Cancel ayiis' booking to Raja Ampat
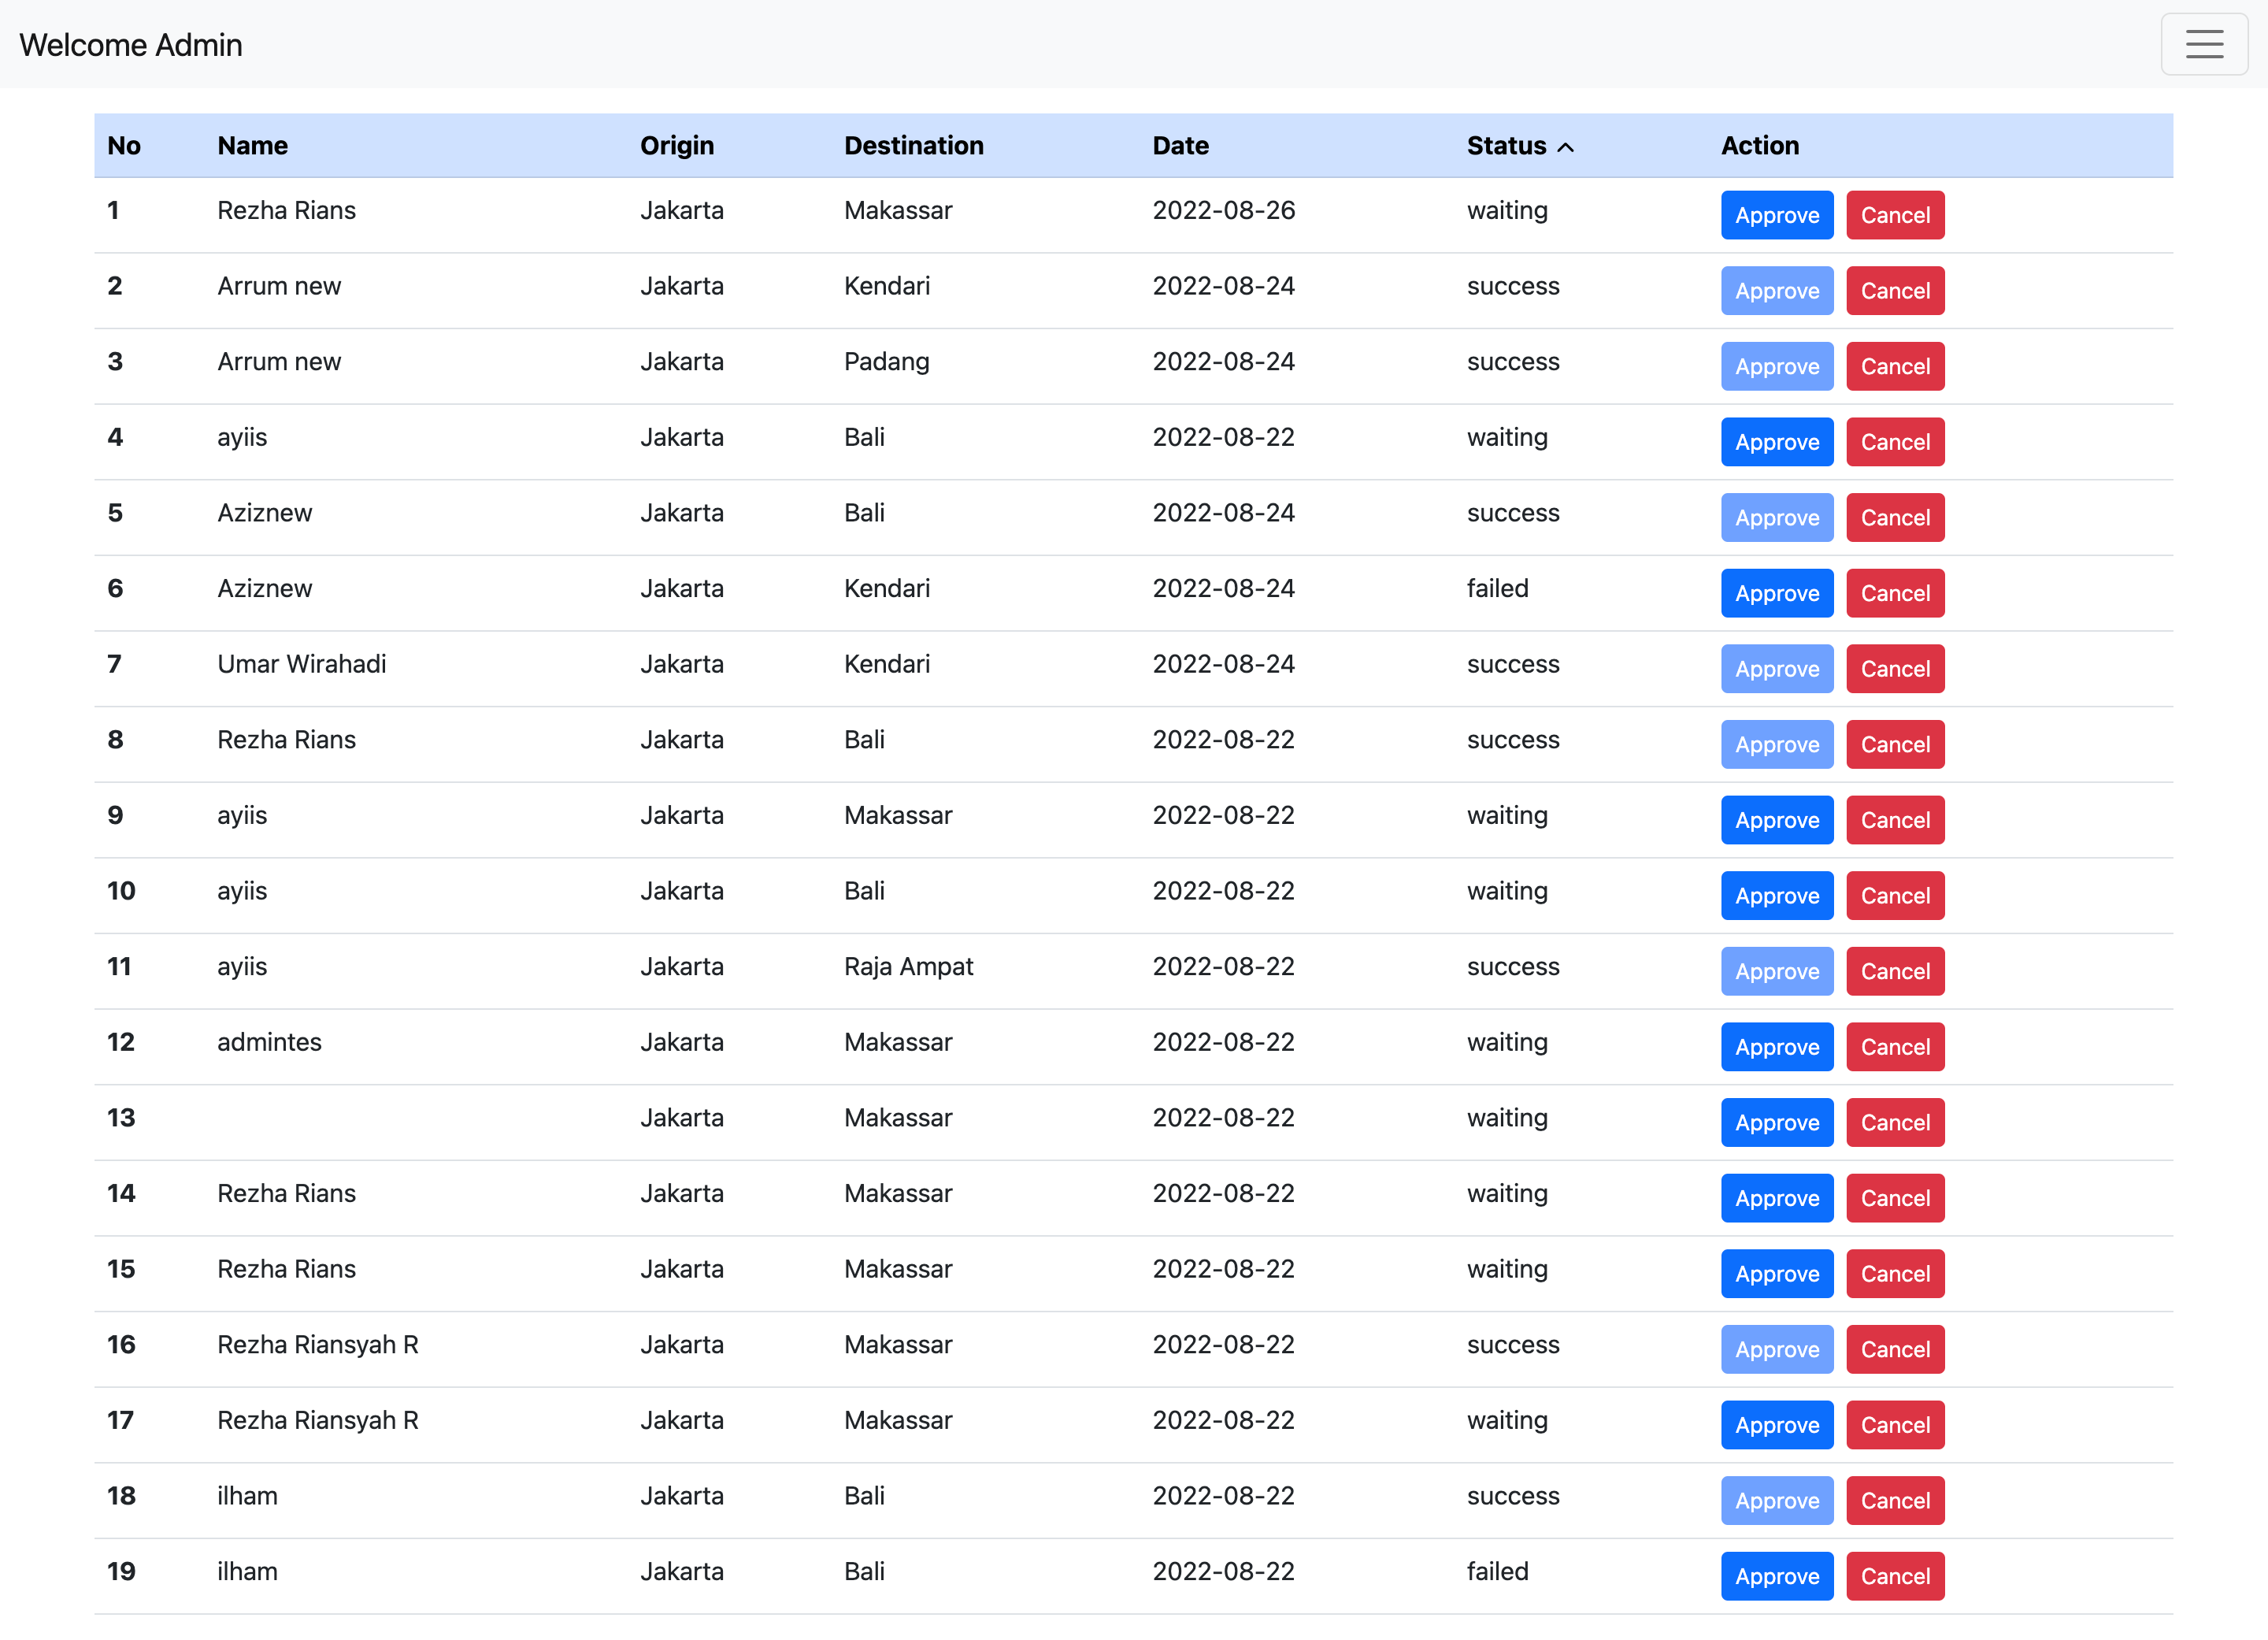The width and height of the screenshot is (2268, 1640). [x=1895, y=971]
